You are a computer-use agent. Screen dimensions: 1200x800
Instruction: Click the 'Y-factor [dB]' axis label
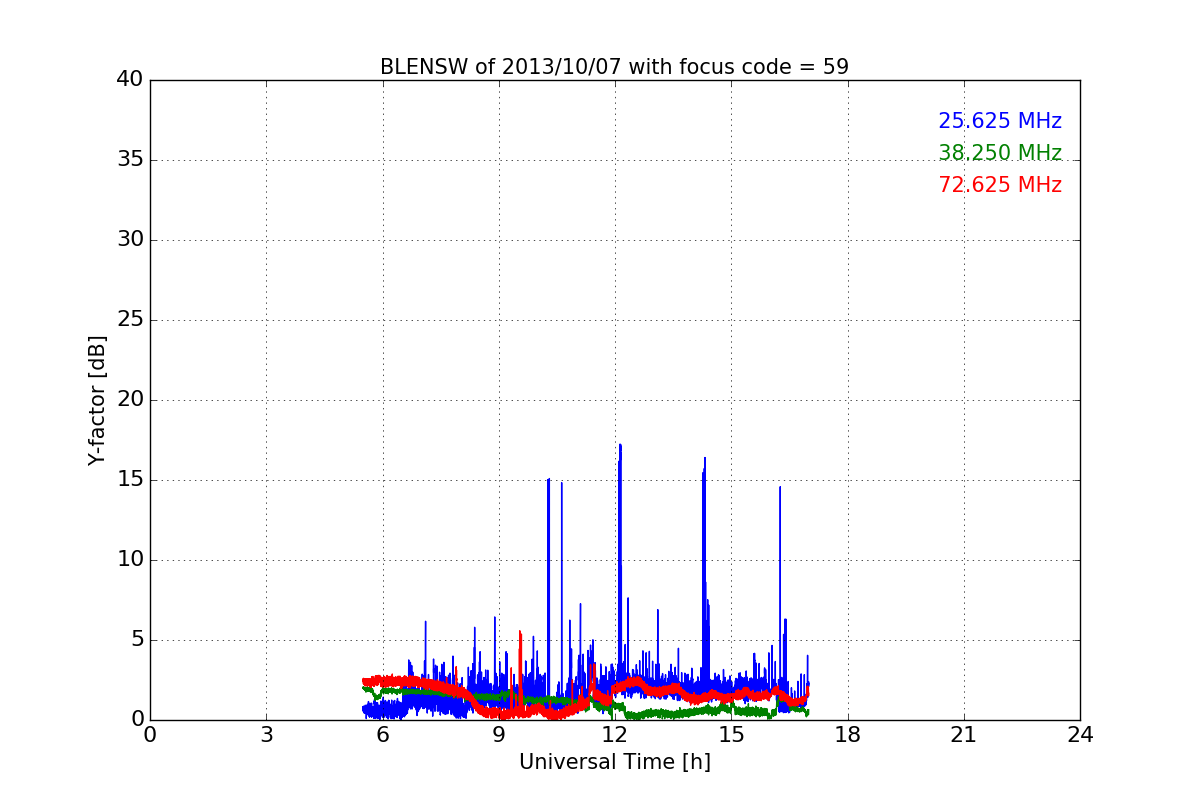pos(97,400)
